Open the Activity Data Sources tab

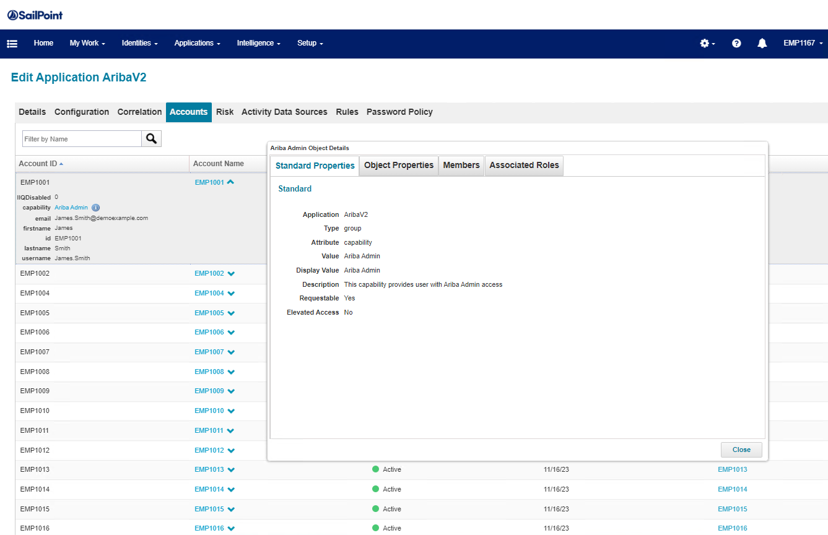pos(284,112)
